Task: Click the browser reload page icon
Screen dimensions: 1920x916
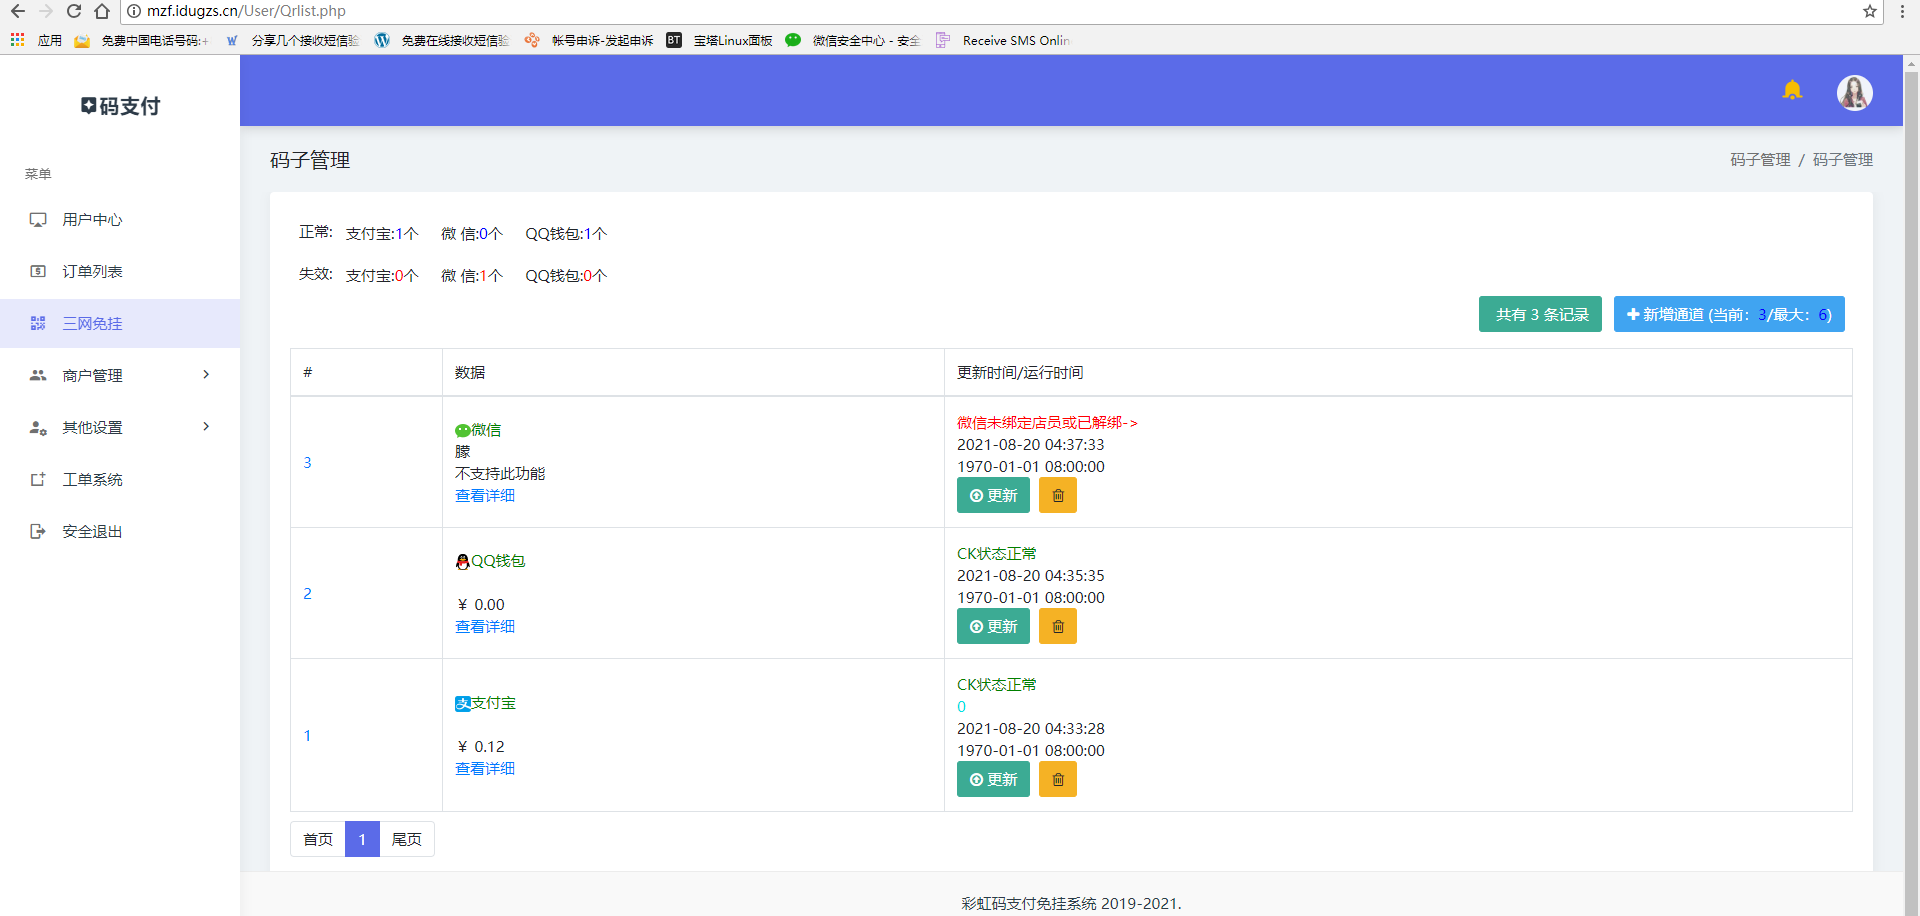Action: [x=74, y=11]
